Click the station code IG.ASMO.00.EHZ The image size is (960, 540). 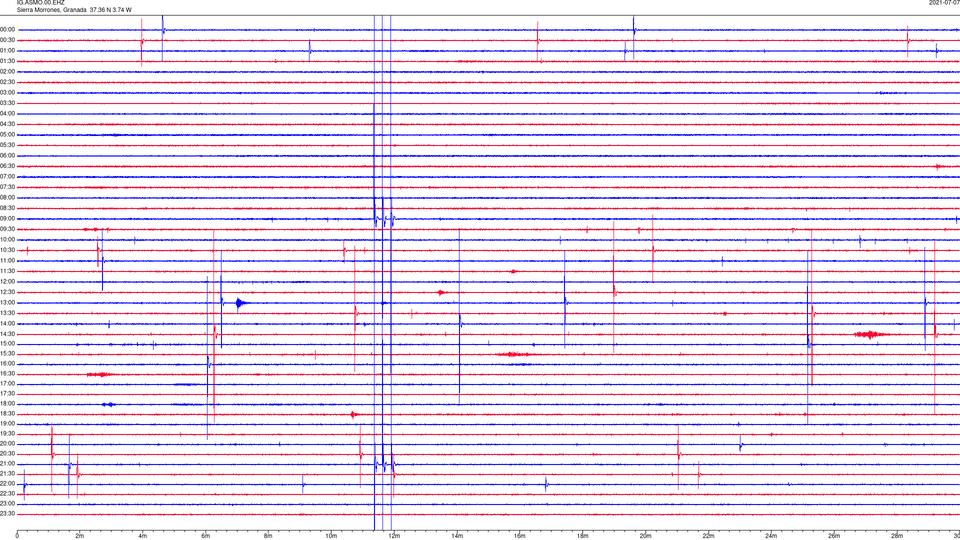(x=40, y=3)
